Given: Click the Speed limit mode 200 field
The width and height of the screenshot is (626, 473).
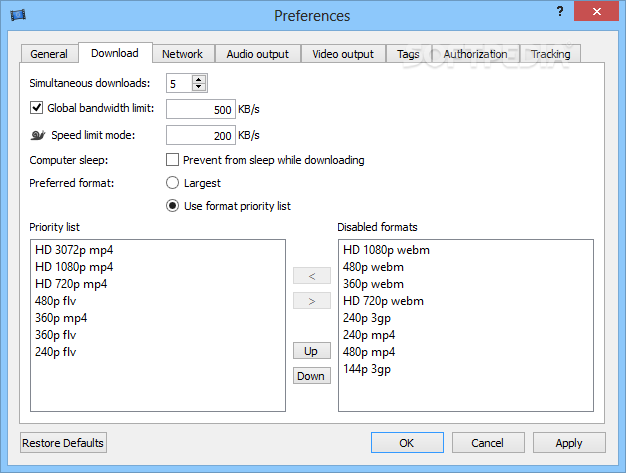Looking at the screenshot, I should click(200, 135).
